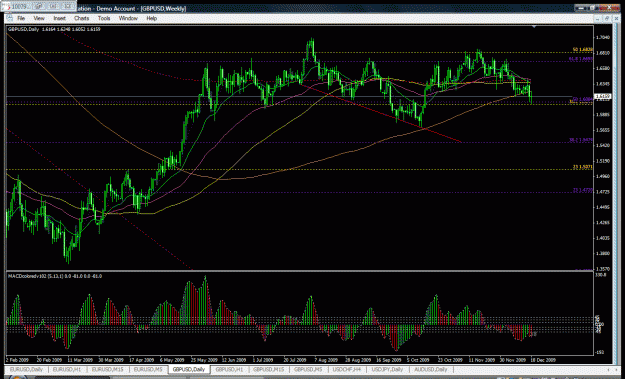Image resolution: width=625 pixels, height=379 pixels.
Task: Click the '7 Aug 2009' date label
Action: pyautogui.click(x=326, y=359)
